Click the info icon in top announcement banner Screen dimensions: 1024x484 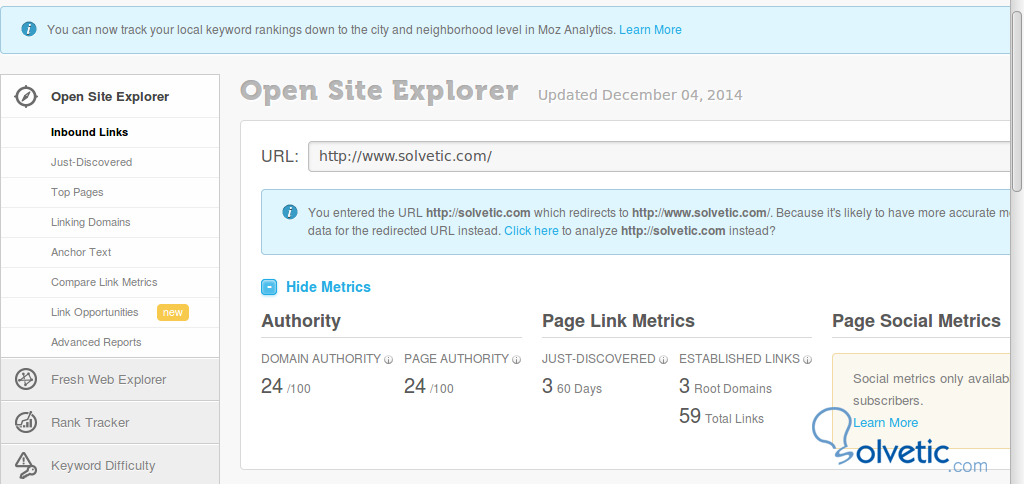pyautogui.click(x=29, y=29)
